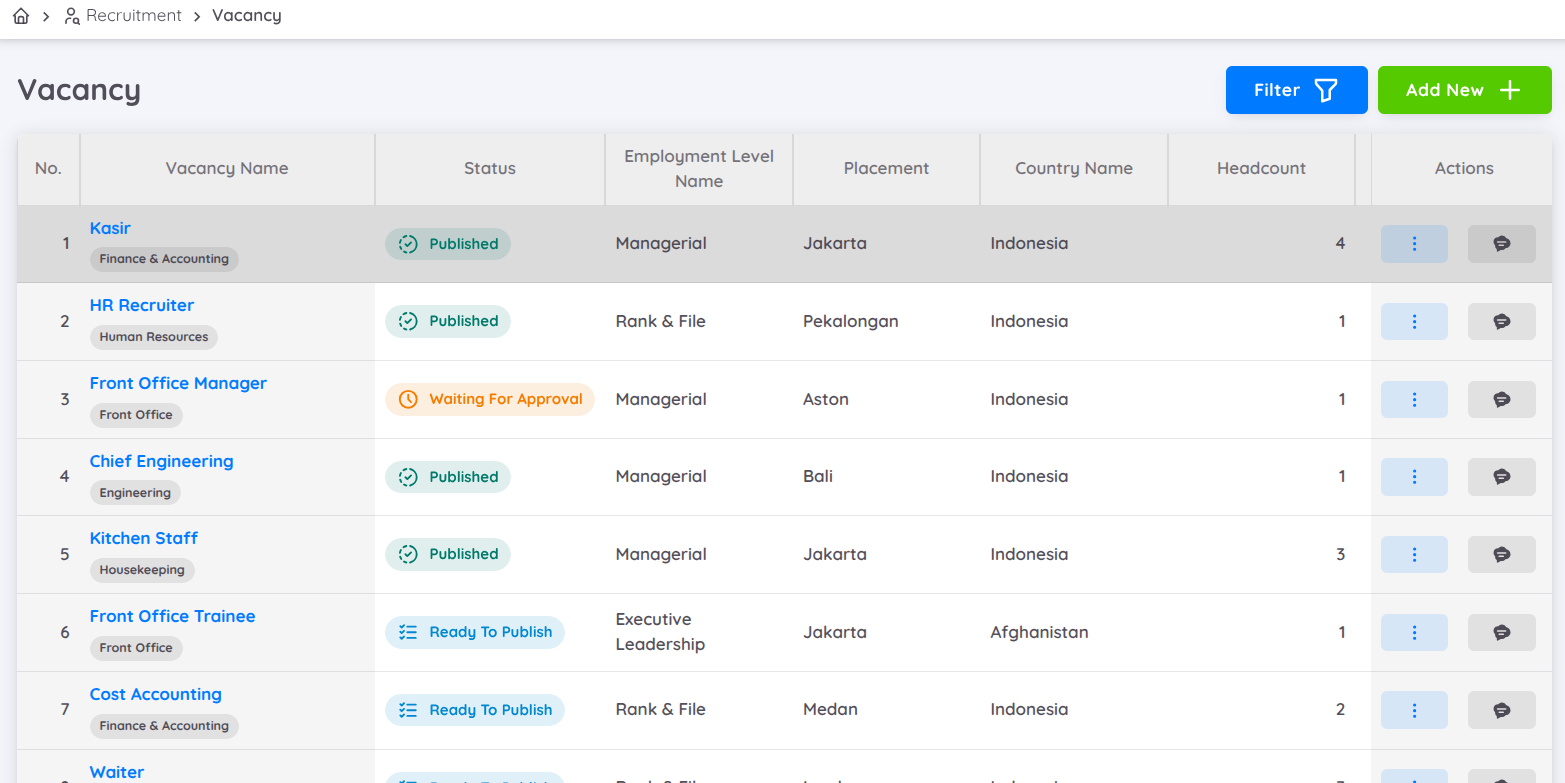This screenshot has height=783, width=1565.
Task: Click the filter funnel icon on the Filter button
Action: (x=1326, y=89)
